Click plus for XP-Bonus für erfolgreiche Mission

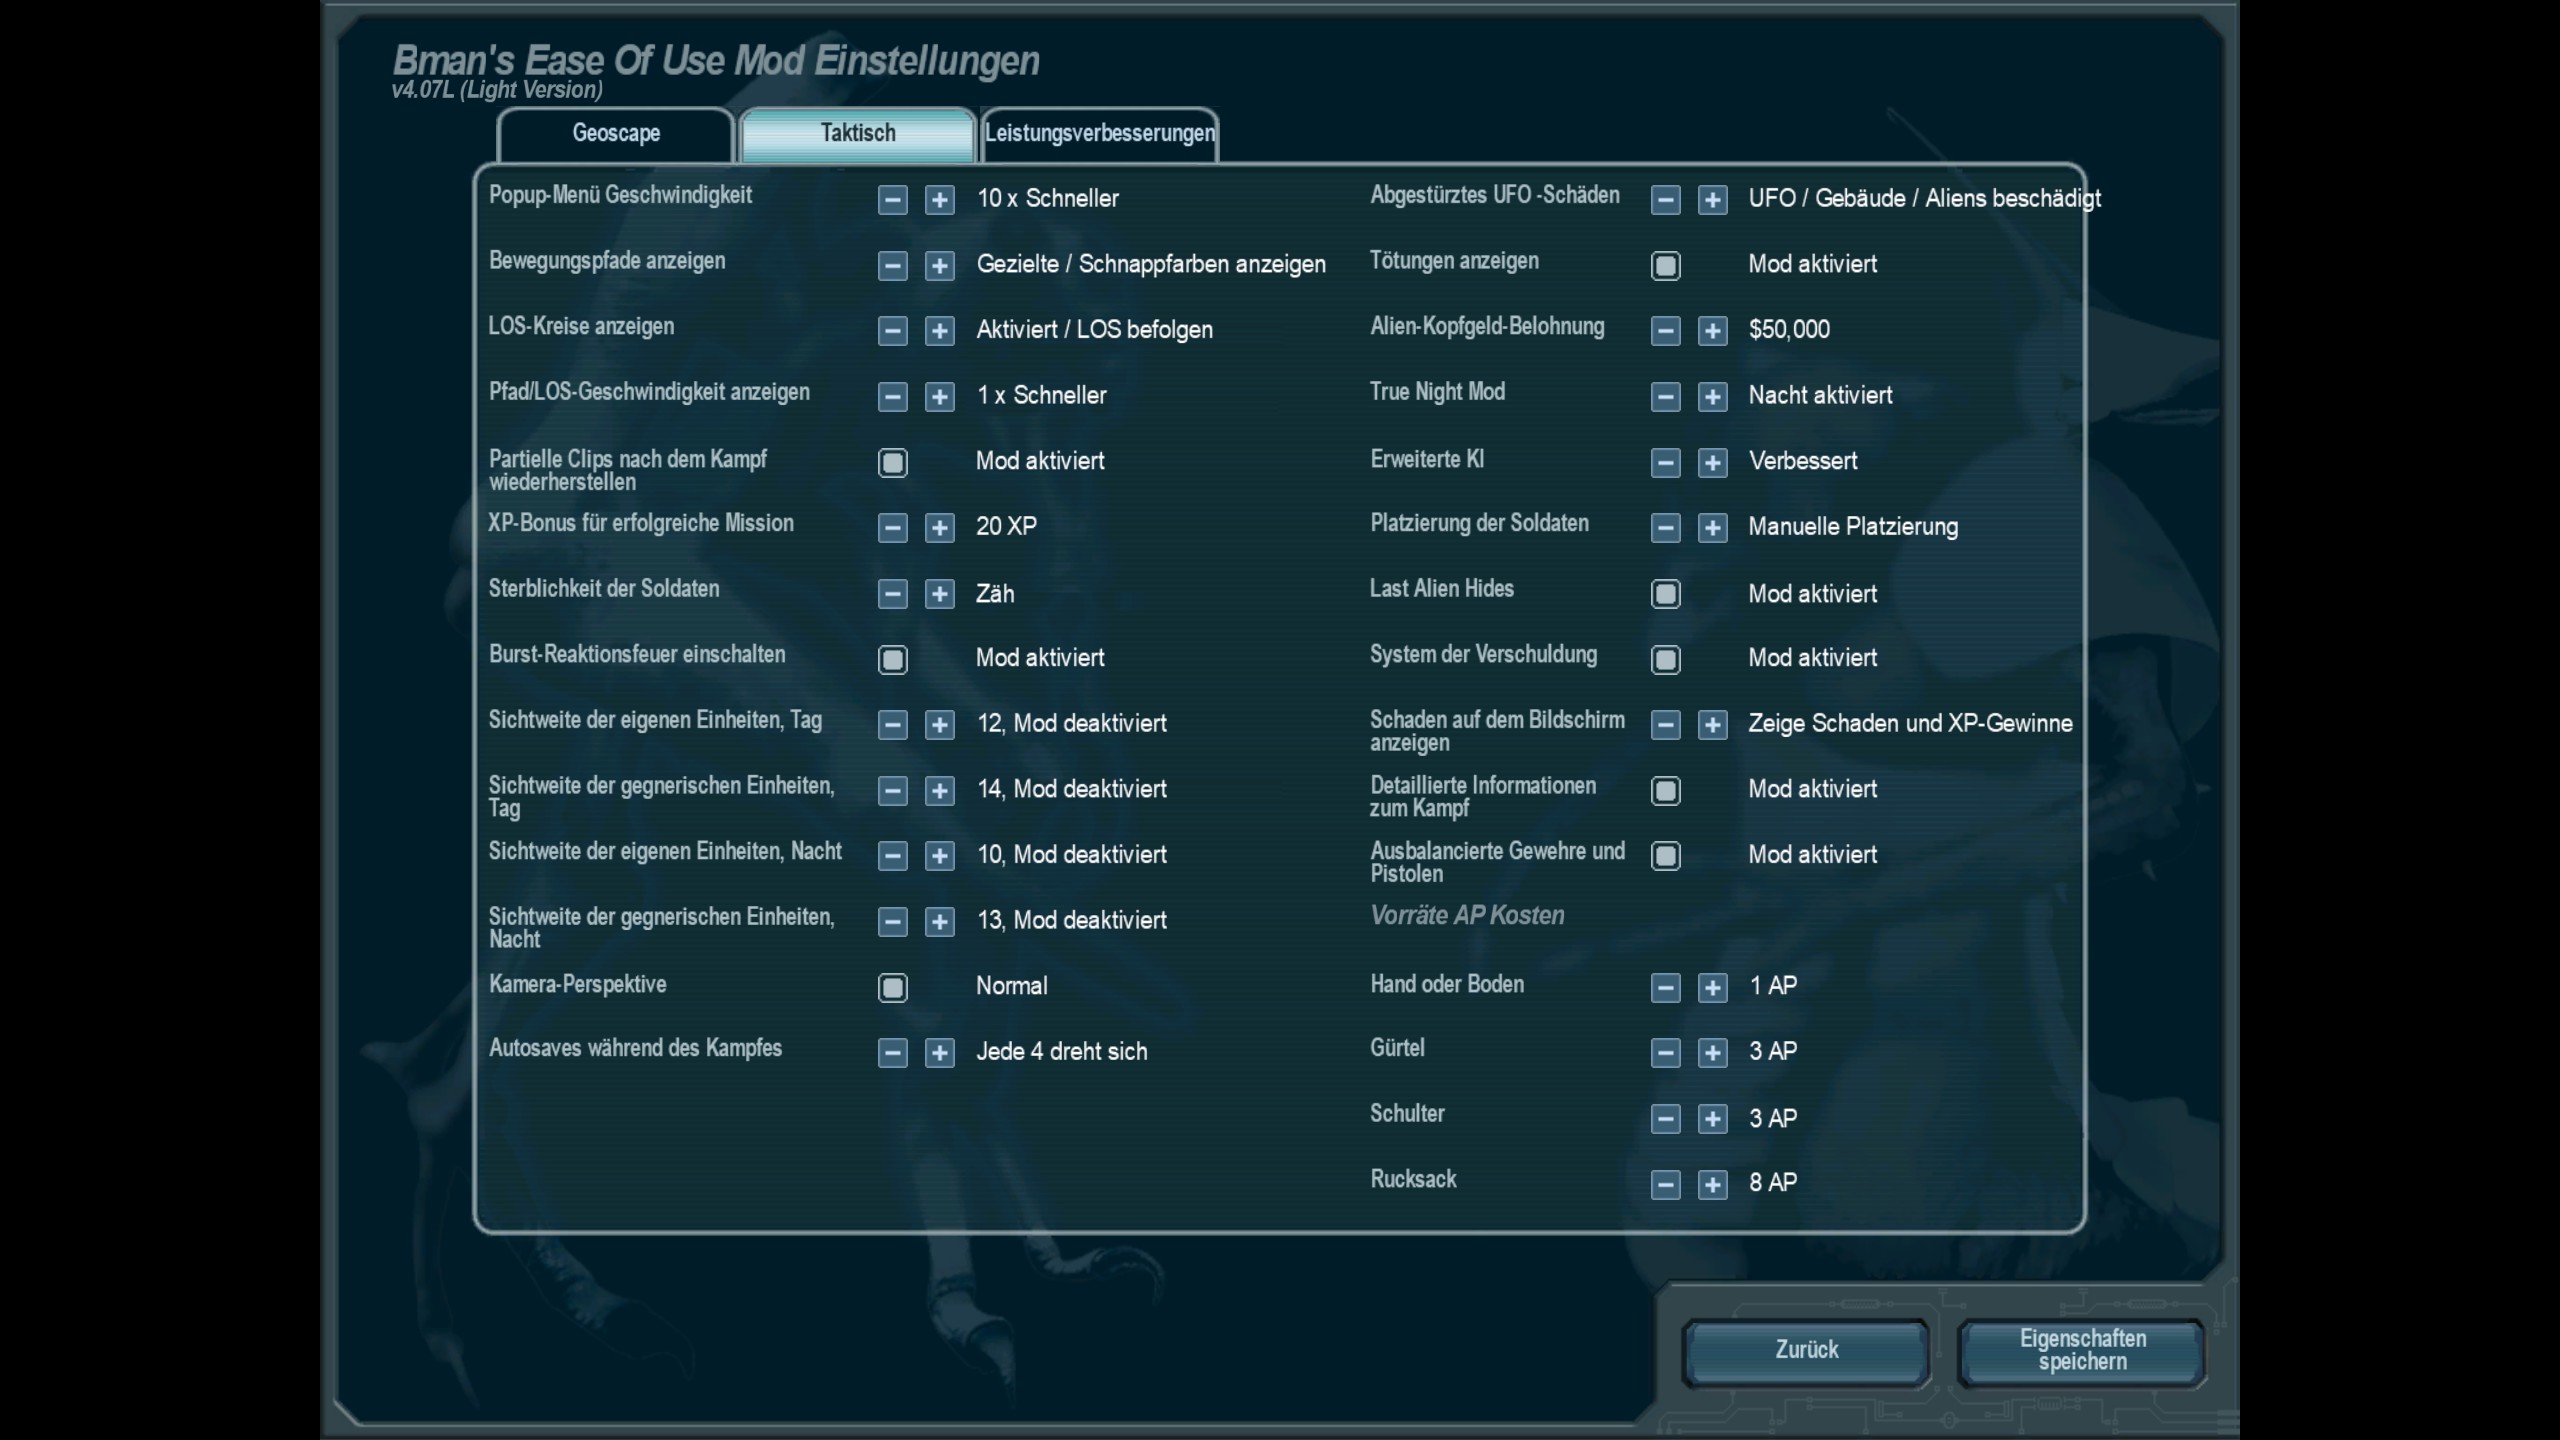tap(939, 528)
